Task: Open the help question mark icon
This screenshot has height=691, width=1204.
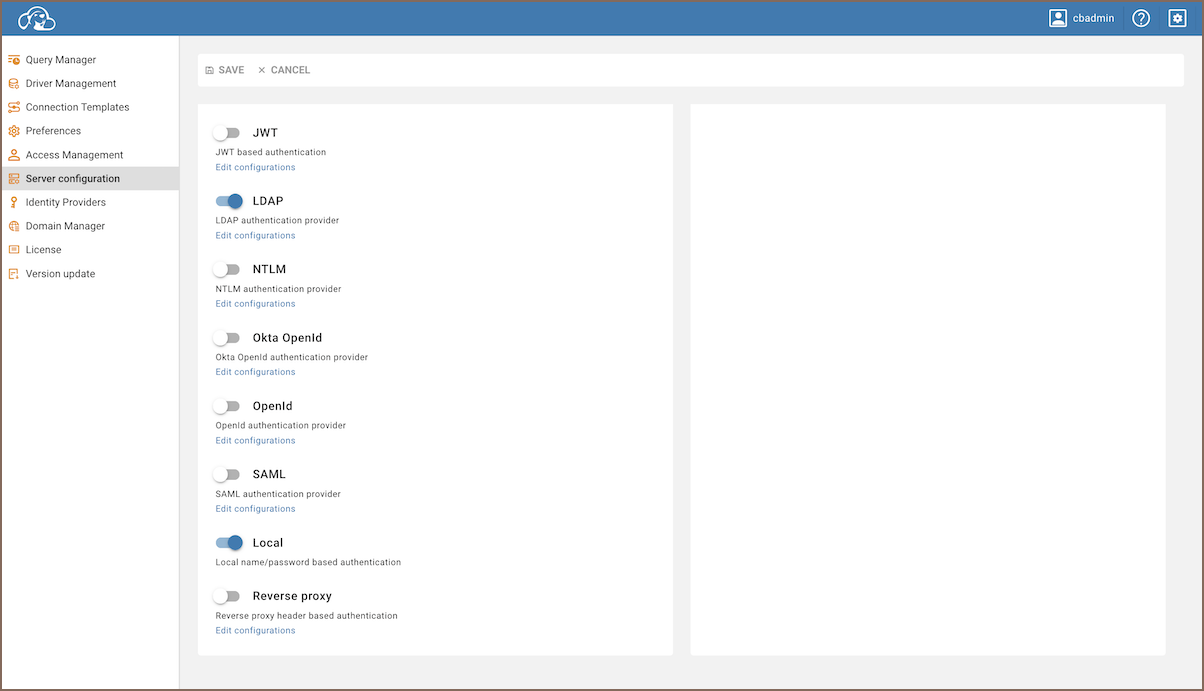Action: pyautogui.click(x=1141, y=18)
